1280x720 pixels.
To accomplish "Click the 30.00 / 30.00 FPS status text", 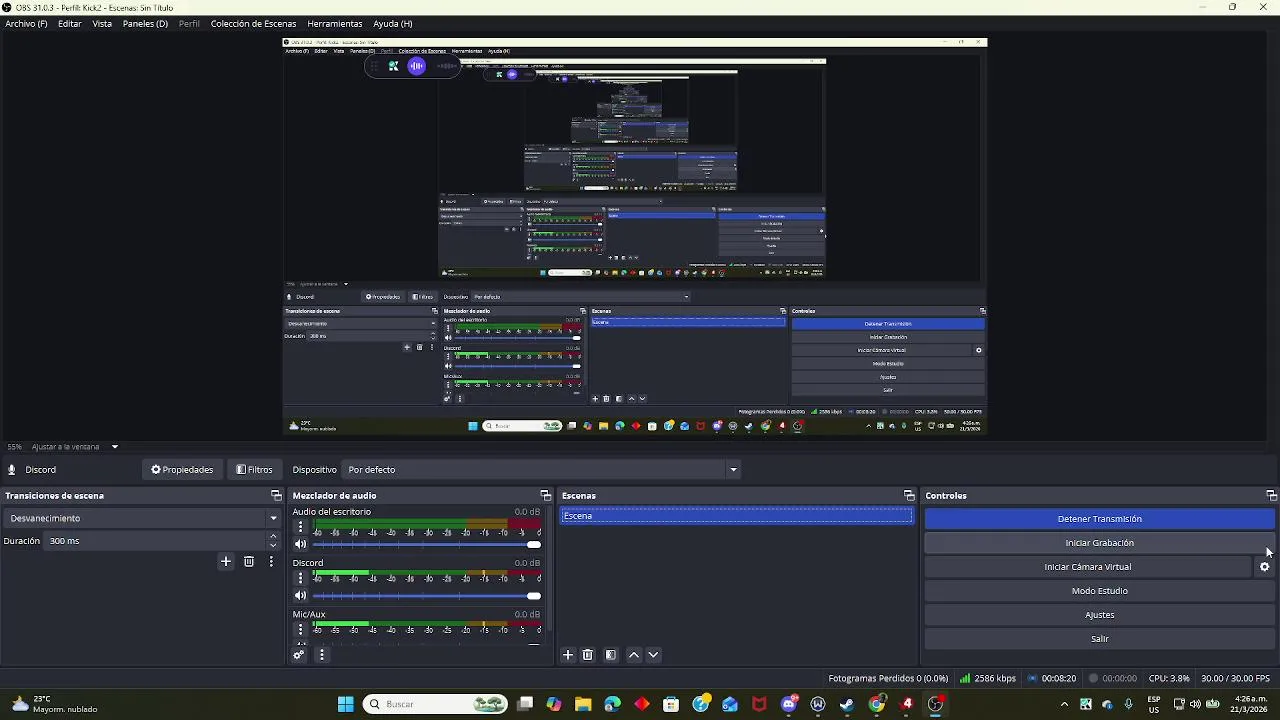I will coord(1235,678).
